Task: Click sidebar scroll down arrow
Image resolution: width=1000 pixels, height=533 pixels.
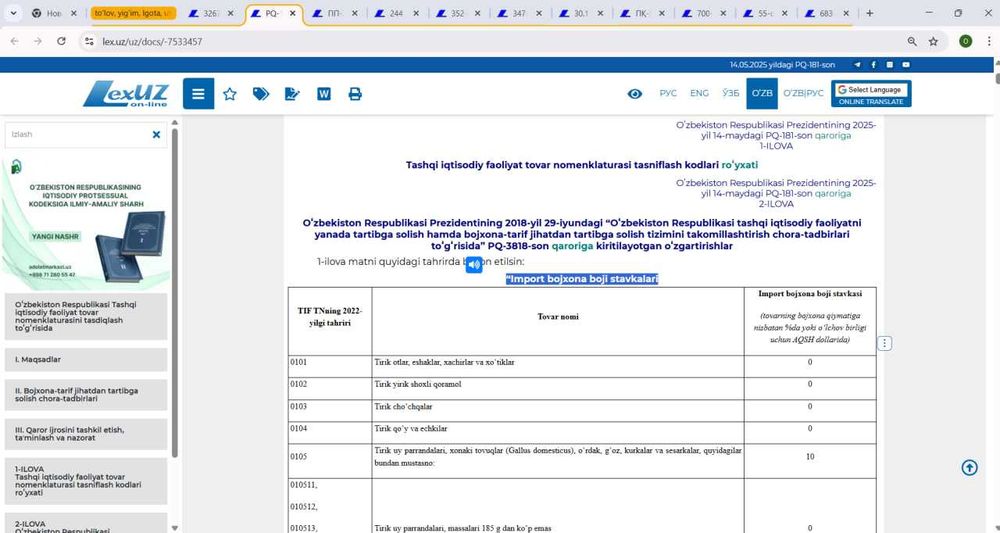Action: pos(175,528)
